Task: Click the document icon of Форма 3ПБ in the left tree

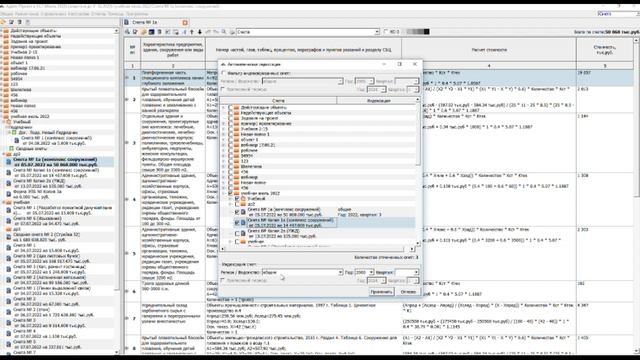Action: (9, 194)
